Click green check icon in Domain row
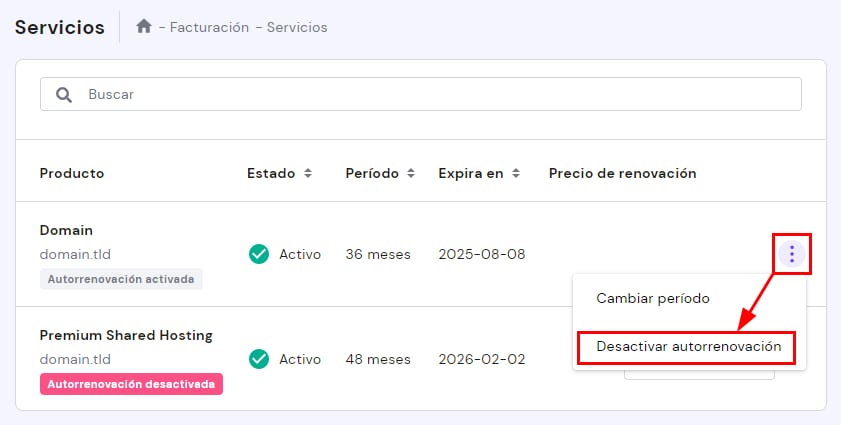Image resolution: width=841 pixels, height=425 pixels. 259,254
